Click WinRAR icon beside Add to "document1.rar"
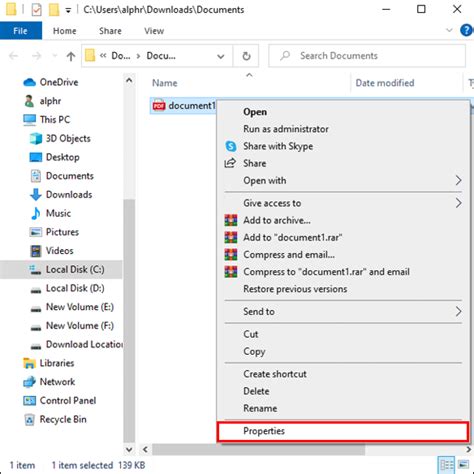This screenshot has width=474, height=474. (231, 238)
